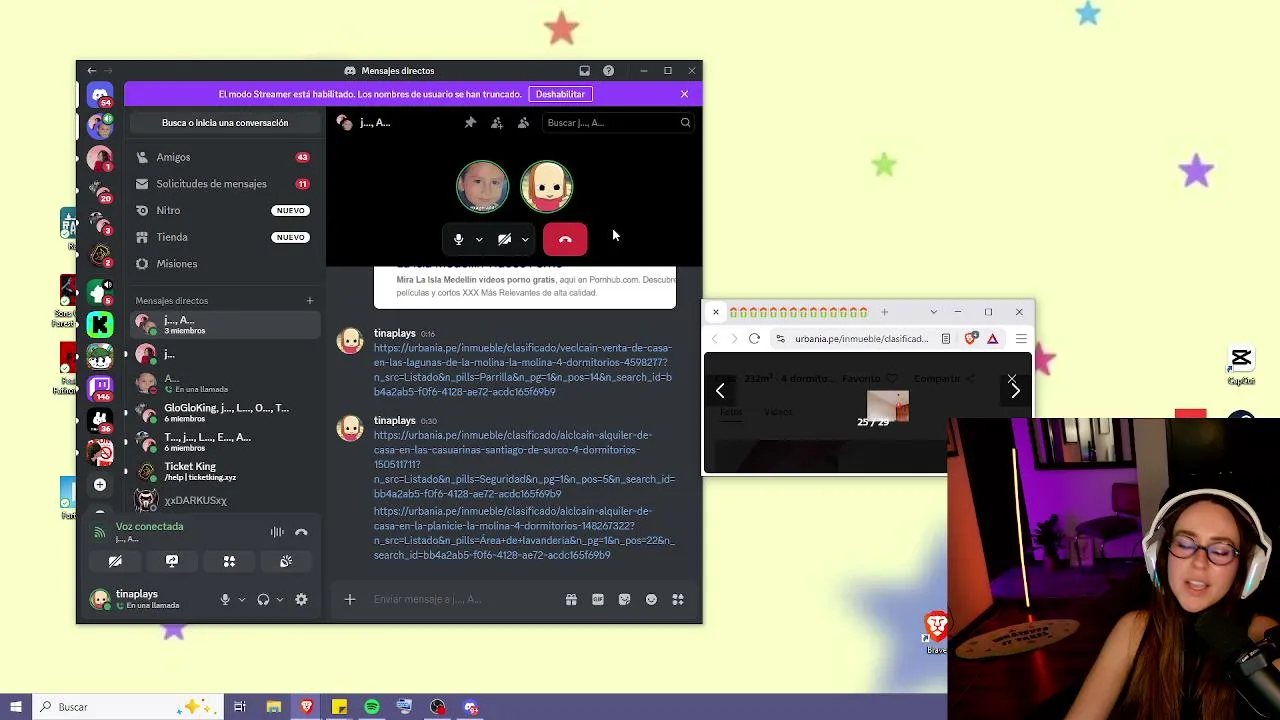Toggle noise suppression in voice panel
1280x720 pixels.
coord(277,532)
